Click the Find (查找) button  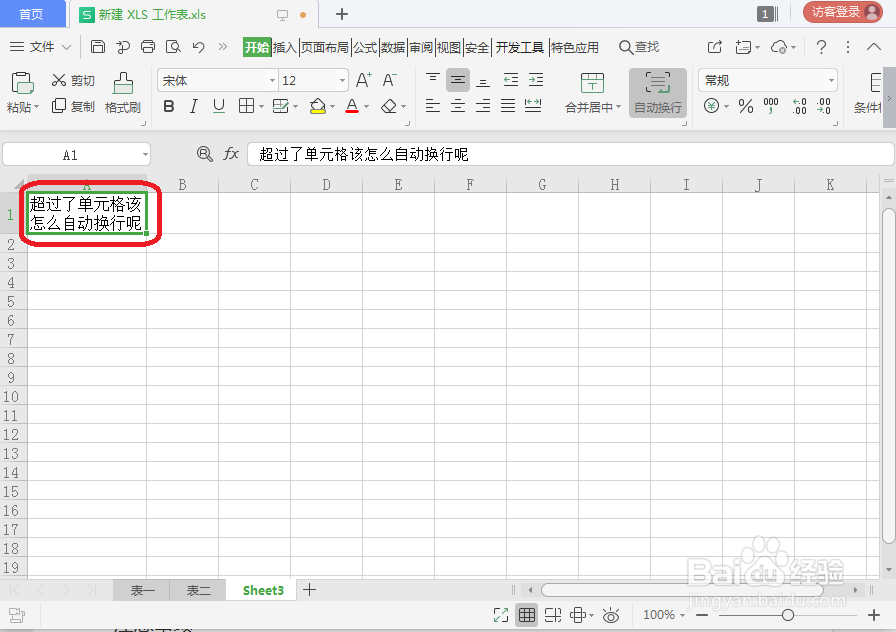point(639,47)
